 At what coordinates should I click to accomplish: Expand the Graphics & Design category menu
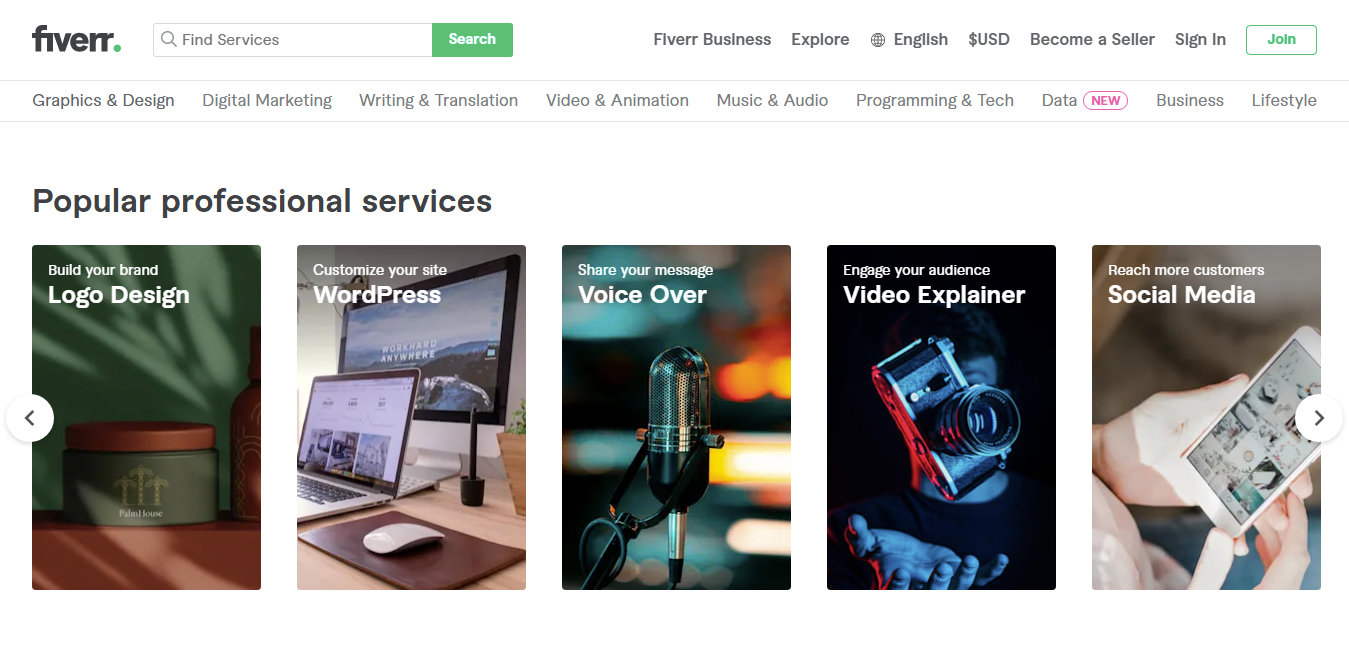103,100
